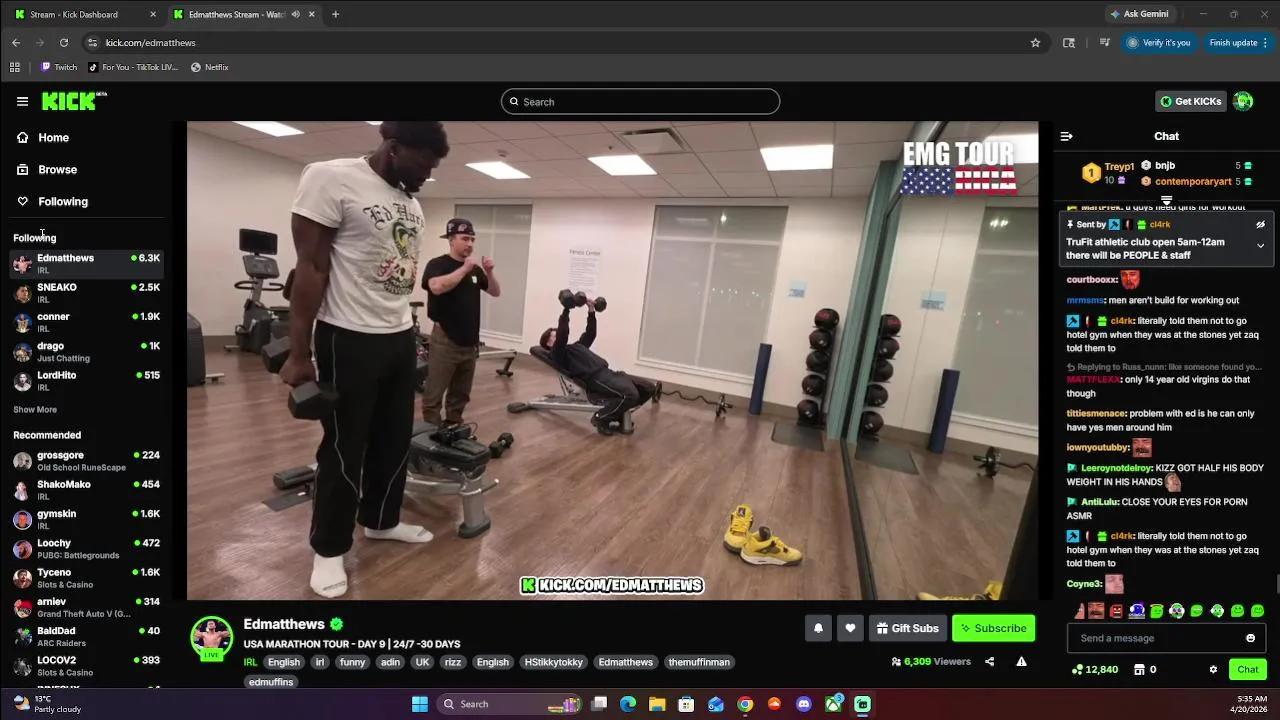1280x720 pixels.
Task: Click the funny stream tag
Action: pyautogui.click(x=352, y=662)
